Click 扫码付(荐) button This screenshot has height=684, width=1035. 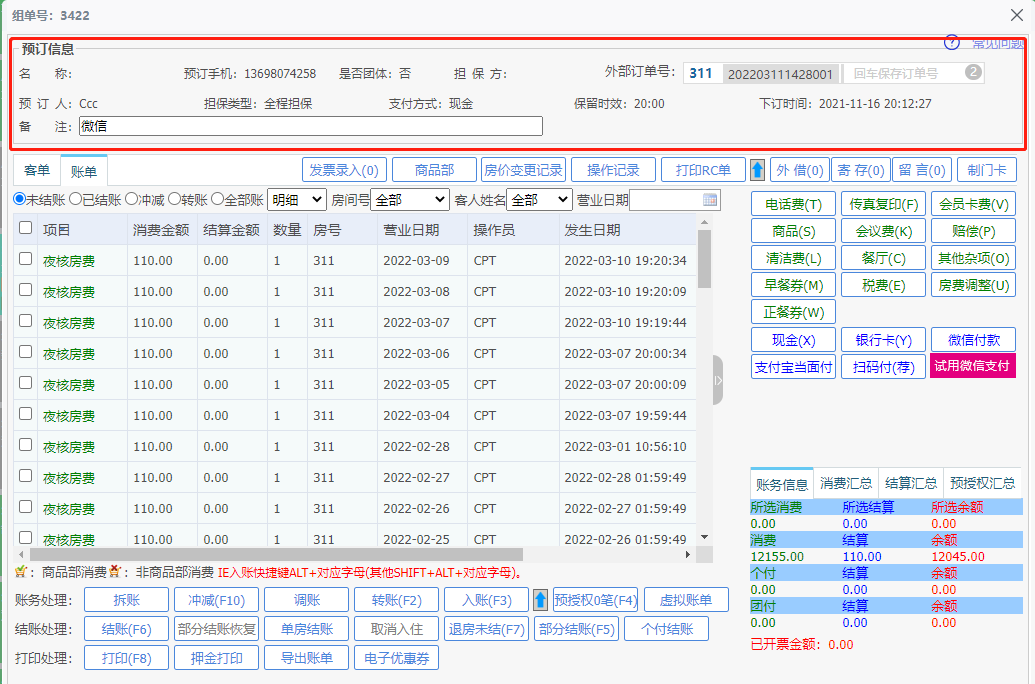click(883, 366)
